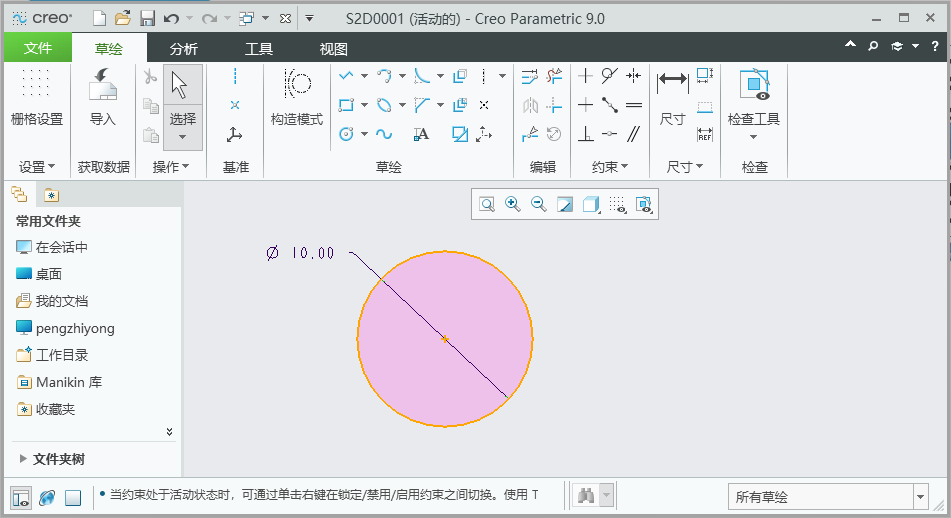Image resolution: width=951 pixels, height=518 pixels.
Task: Open the 所有草绘 selection filter dropdown
Action: point(920,497)
